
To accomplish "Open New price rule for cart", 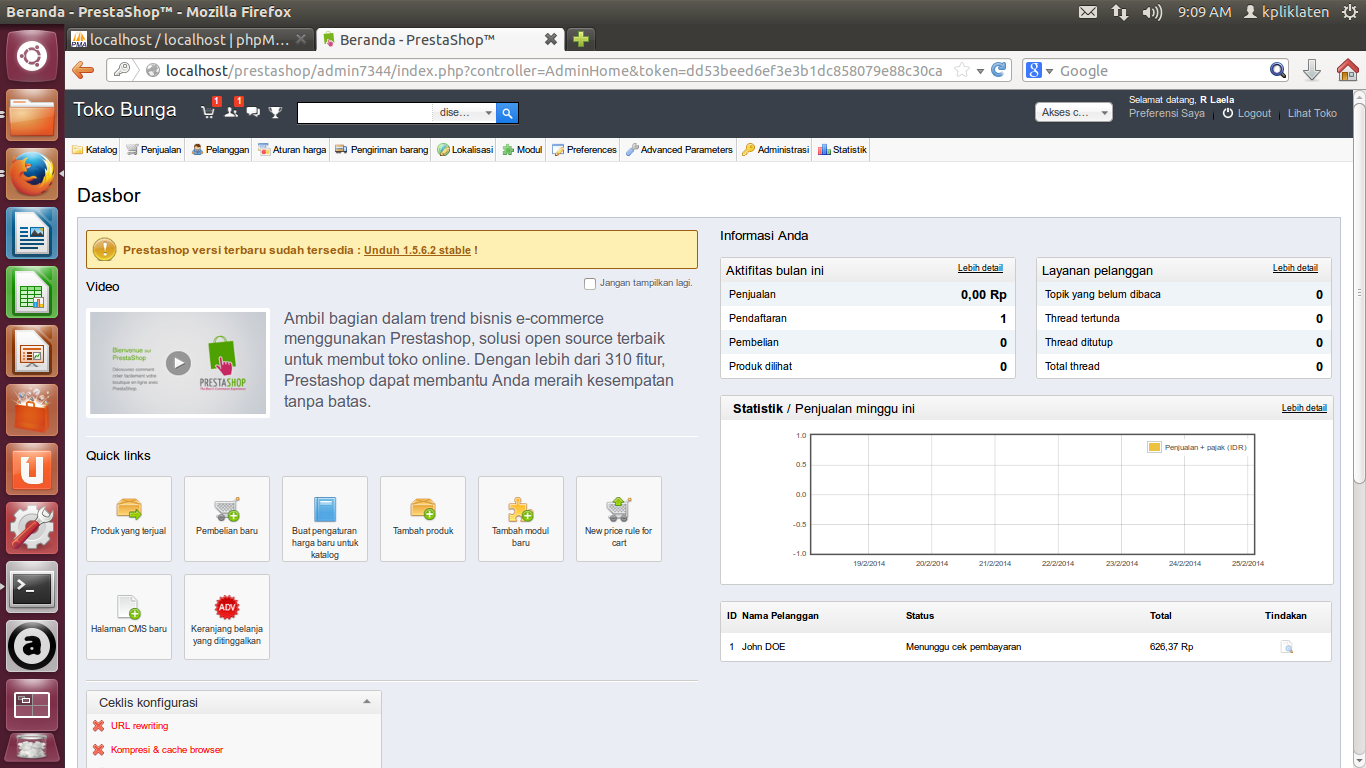I will [x=619, y=519].
